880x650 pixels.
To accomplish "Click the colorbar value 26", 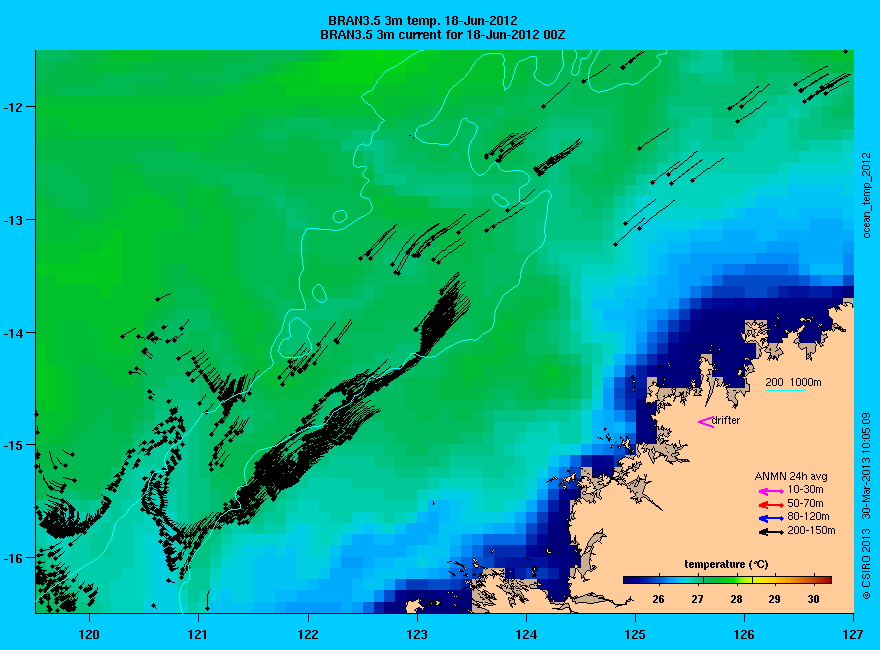I will click(x=658, y=599).
